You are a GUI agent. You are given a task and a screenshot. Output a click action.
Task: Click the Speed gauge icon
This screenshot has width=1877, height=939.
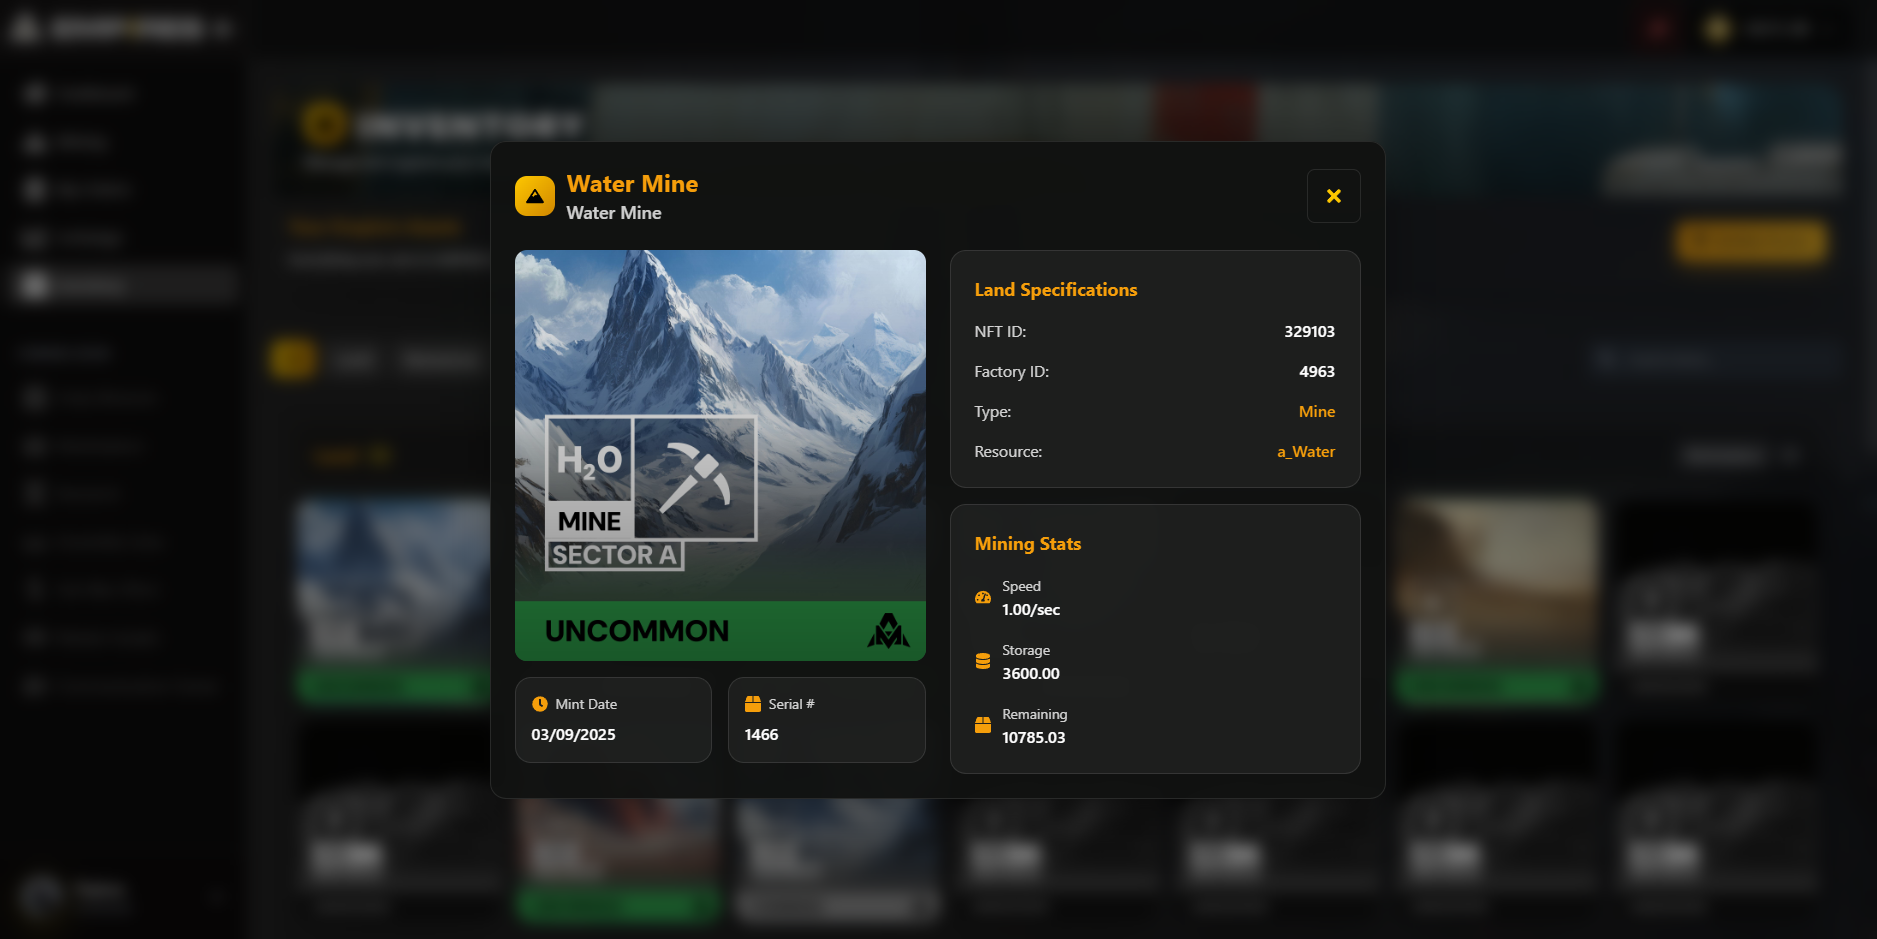[983, 598]
